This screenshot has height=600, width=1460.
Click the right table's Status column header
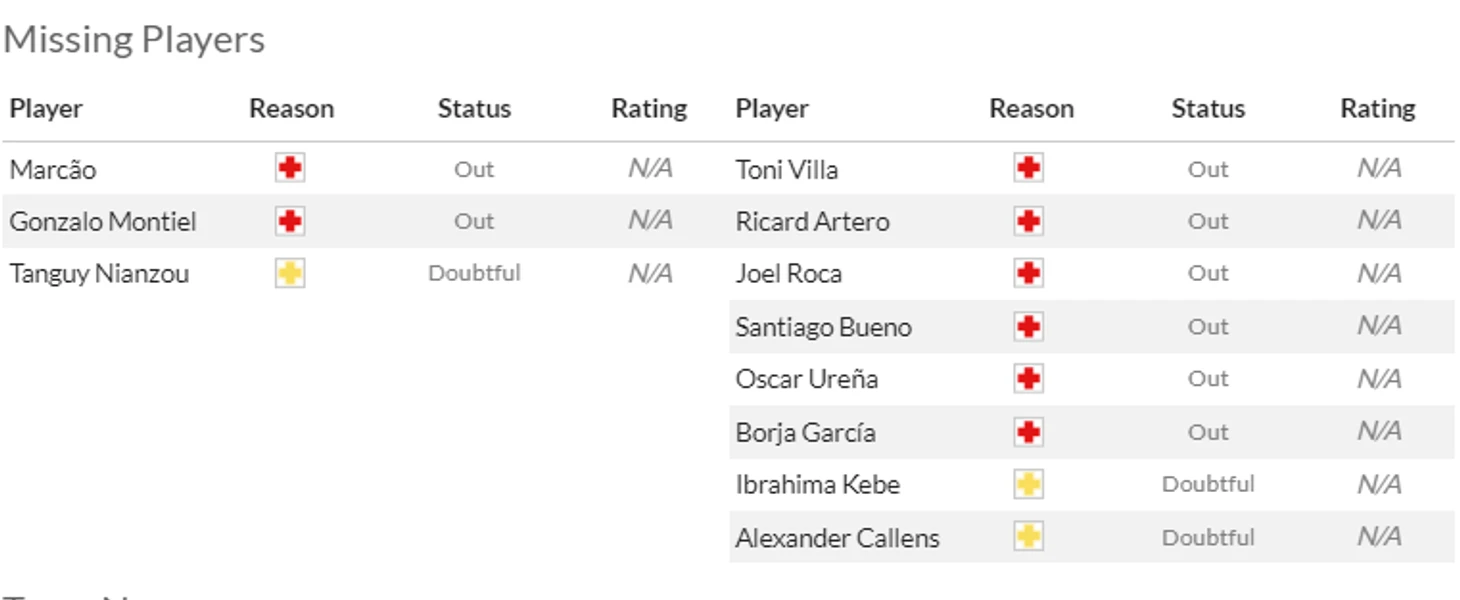point(1208,108)
